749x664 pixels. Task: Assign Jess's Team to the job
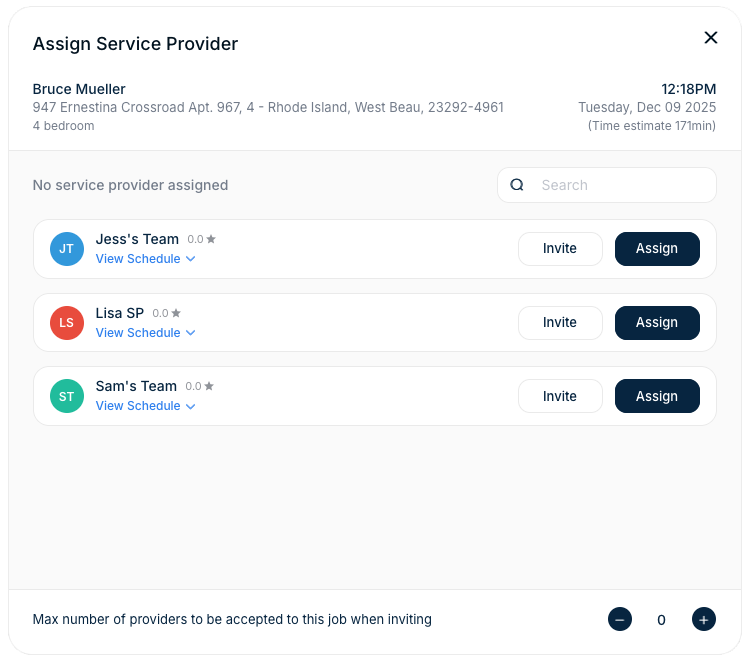[x=657, y=249]
